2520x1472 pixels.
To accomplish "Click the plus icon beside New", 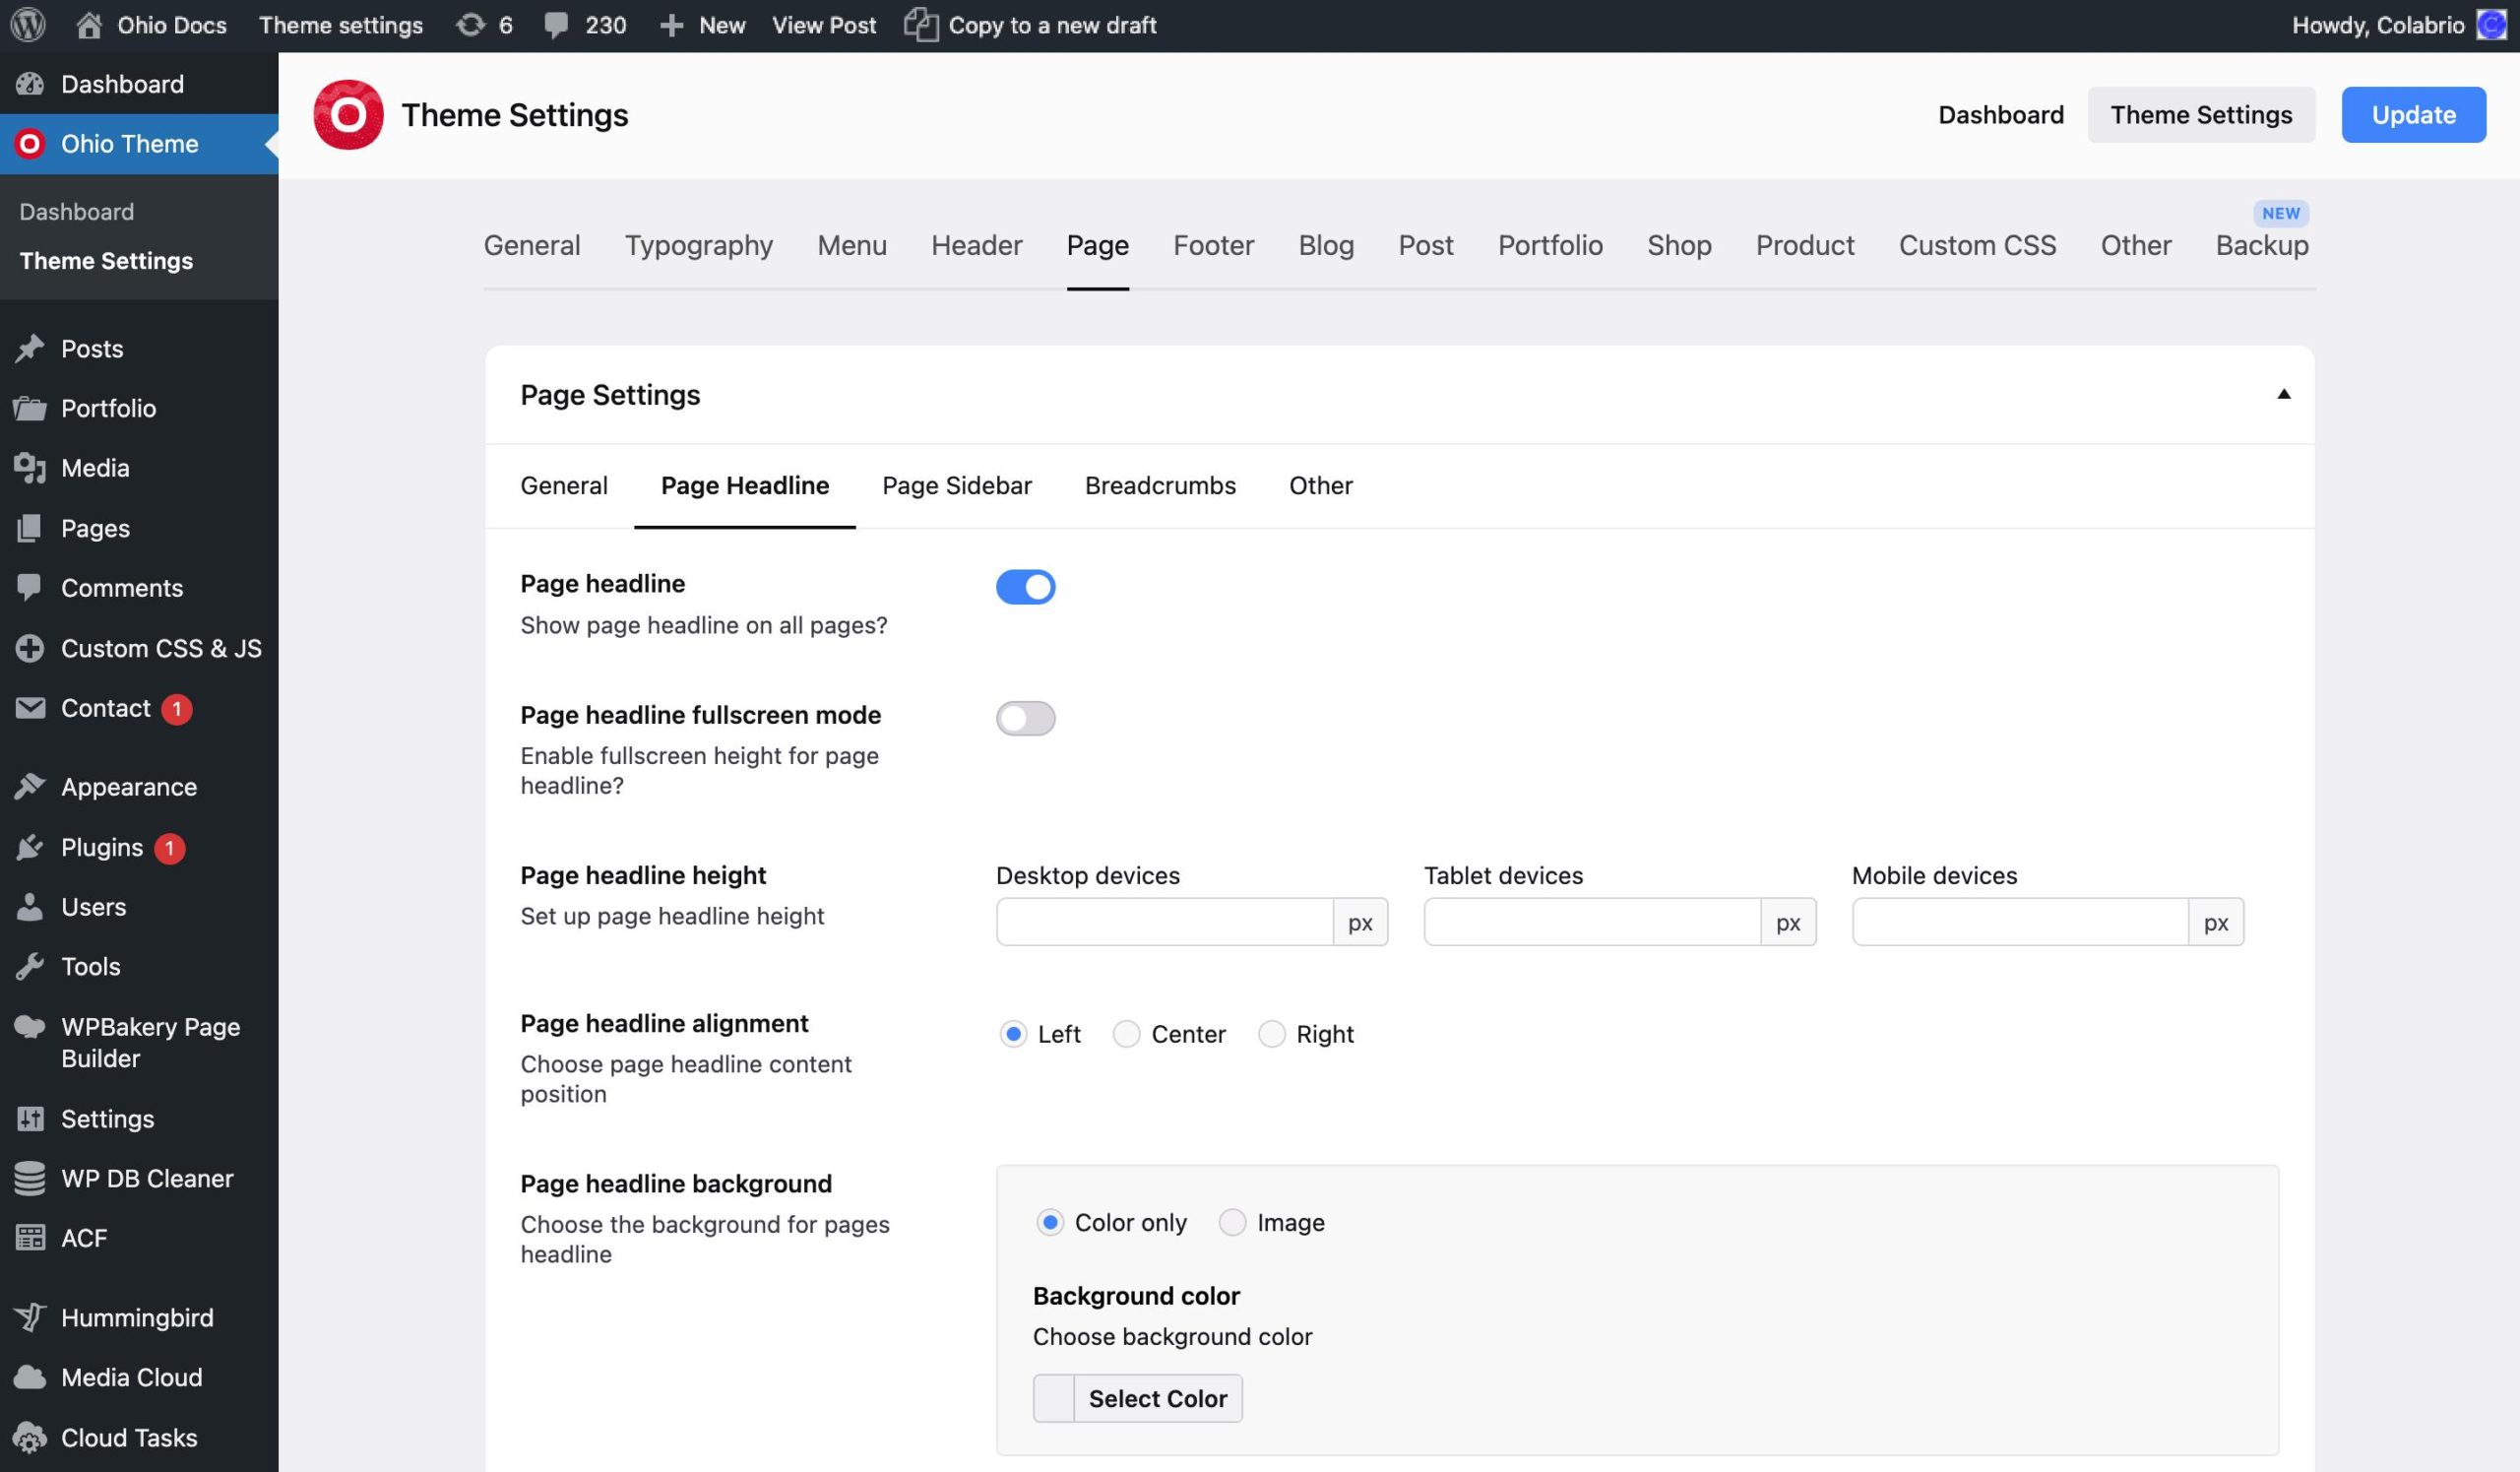I will [x=672, y=26].
